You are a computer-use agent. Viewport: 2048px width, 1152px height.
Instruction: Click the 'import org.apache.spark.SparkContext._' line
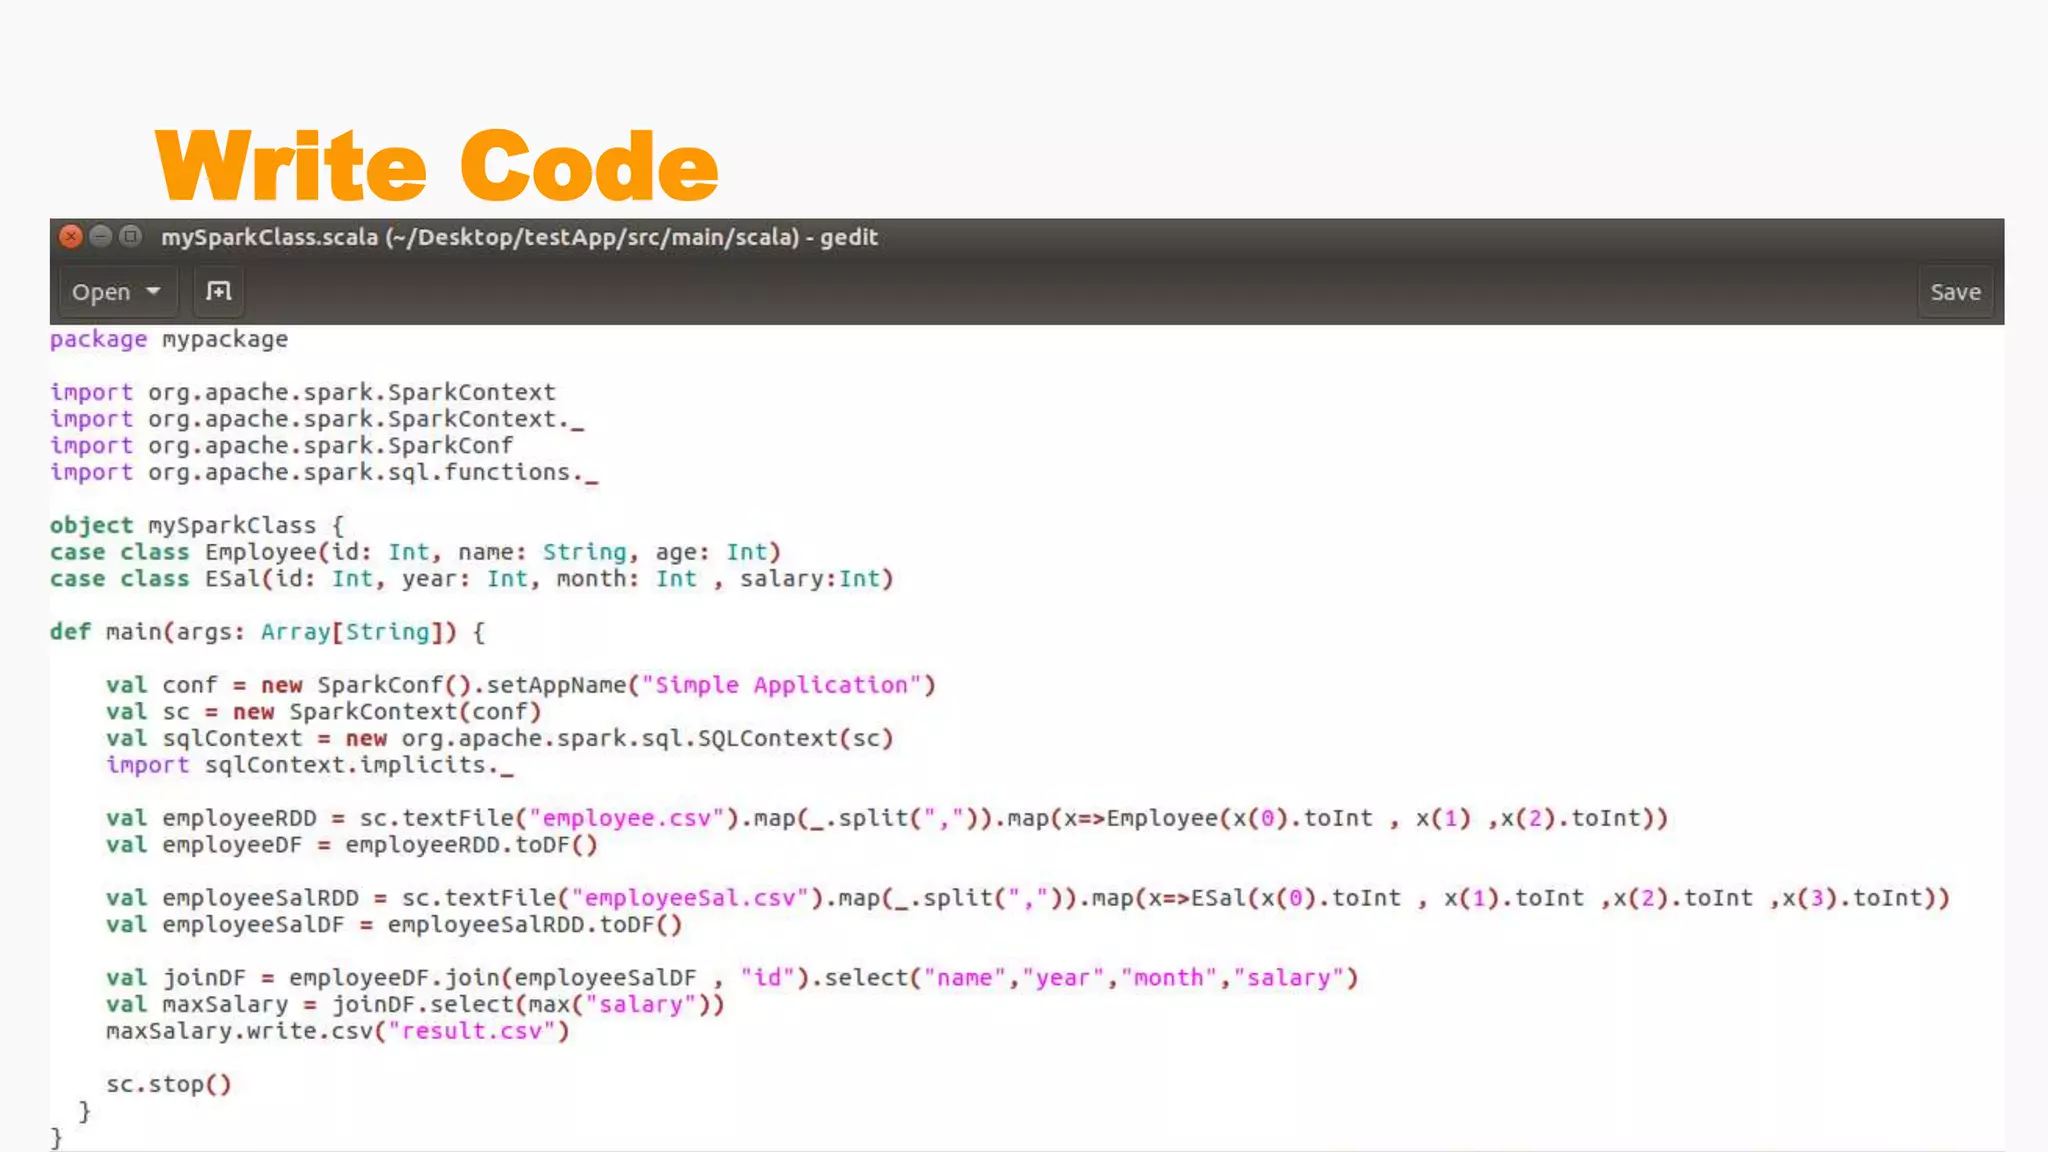coord(317,419)
